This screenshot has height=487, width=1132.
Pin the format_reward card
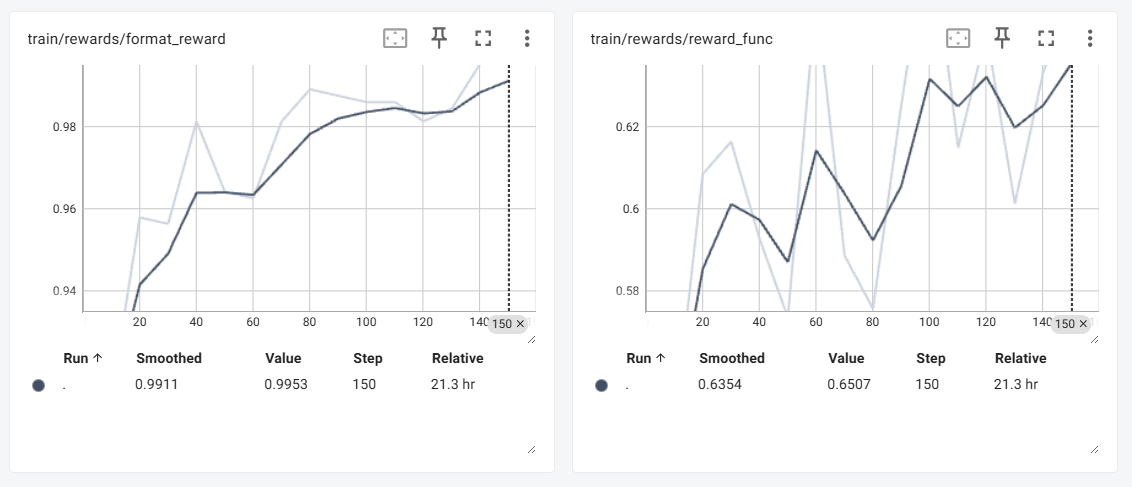click(439, 39)
